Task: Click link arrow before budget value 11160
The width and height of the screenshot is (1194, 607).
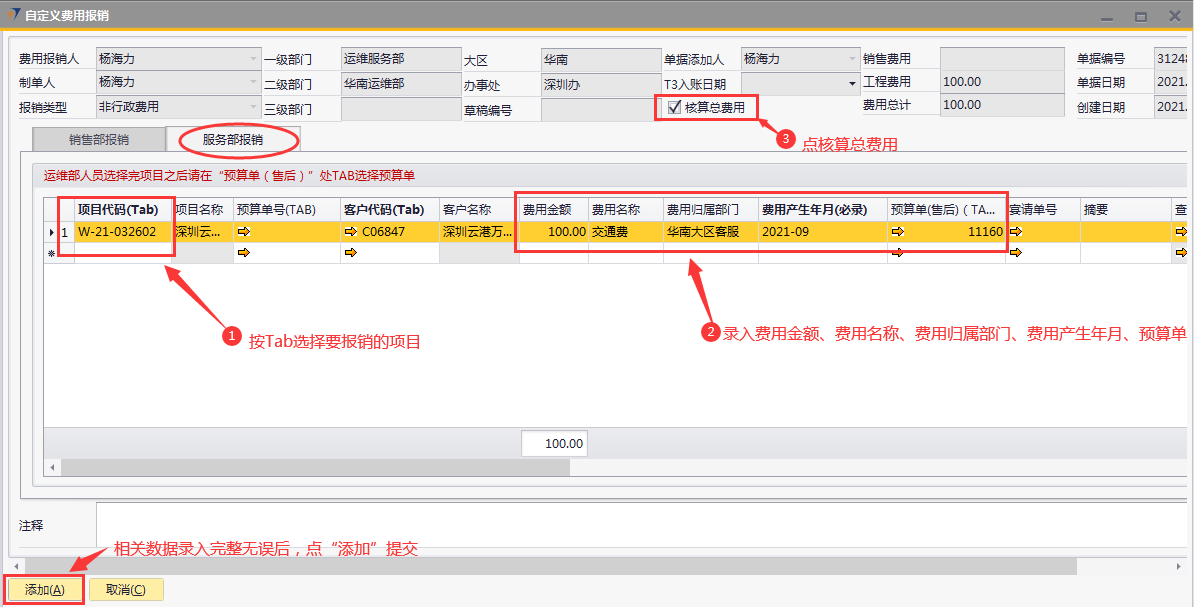Action: (x=898, y=232)
